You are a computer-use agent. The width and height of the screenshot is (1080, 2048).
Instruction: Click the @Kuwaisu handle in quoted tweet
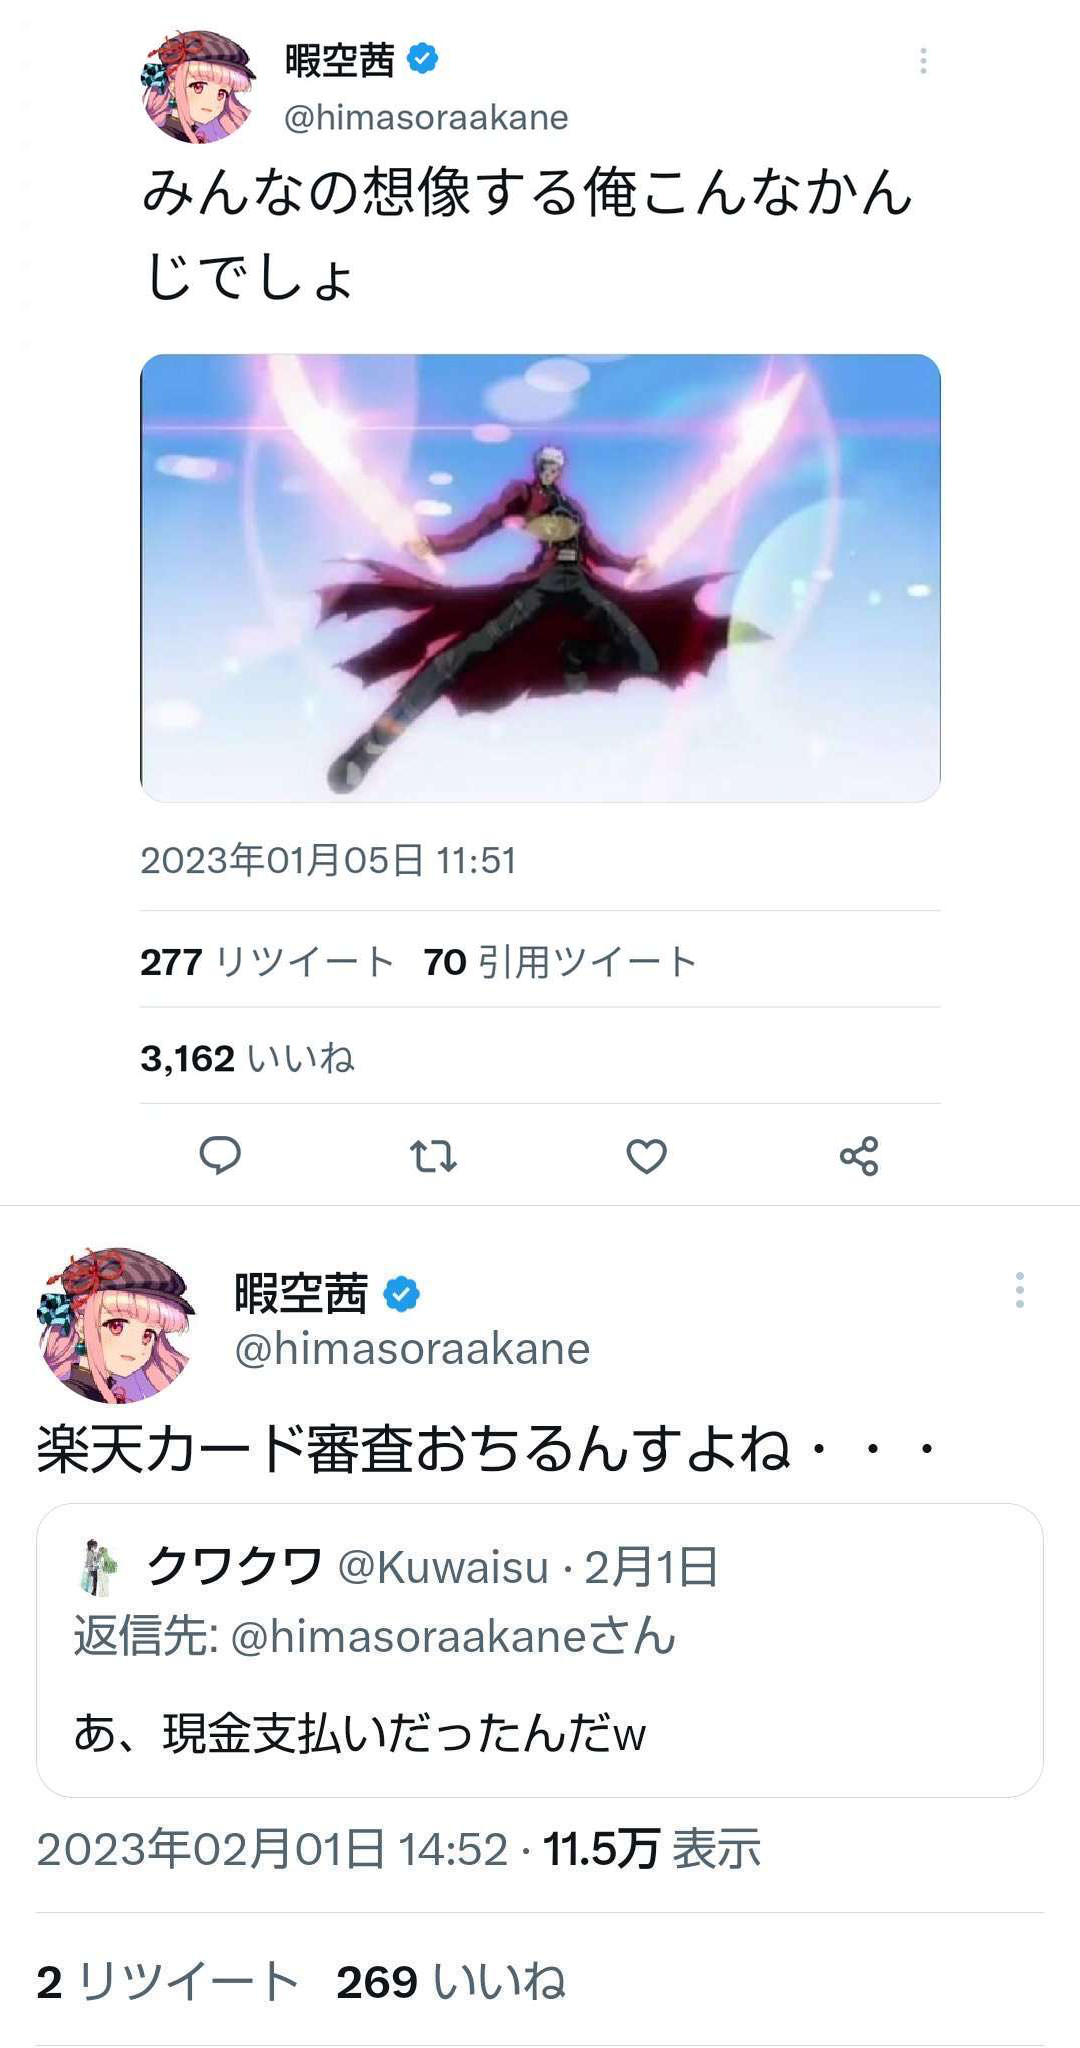click(x=443, y=1567)
